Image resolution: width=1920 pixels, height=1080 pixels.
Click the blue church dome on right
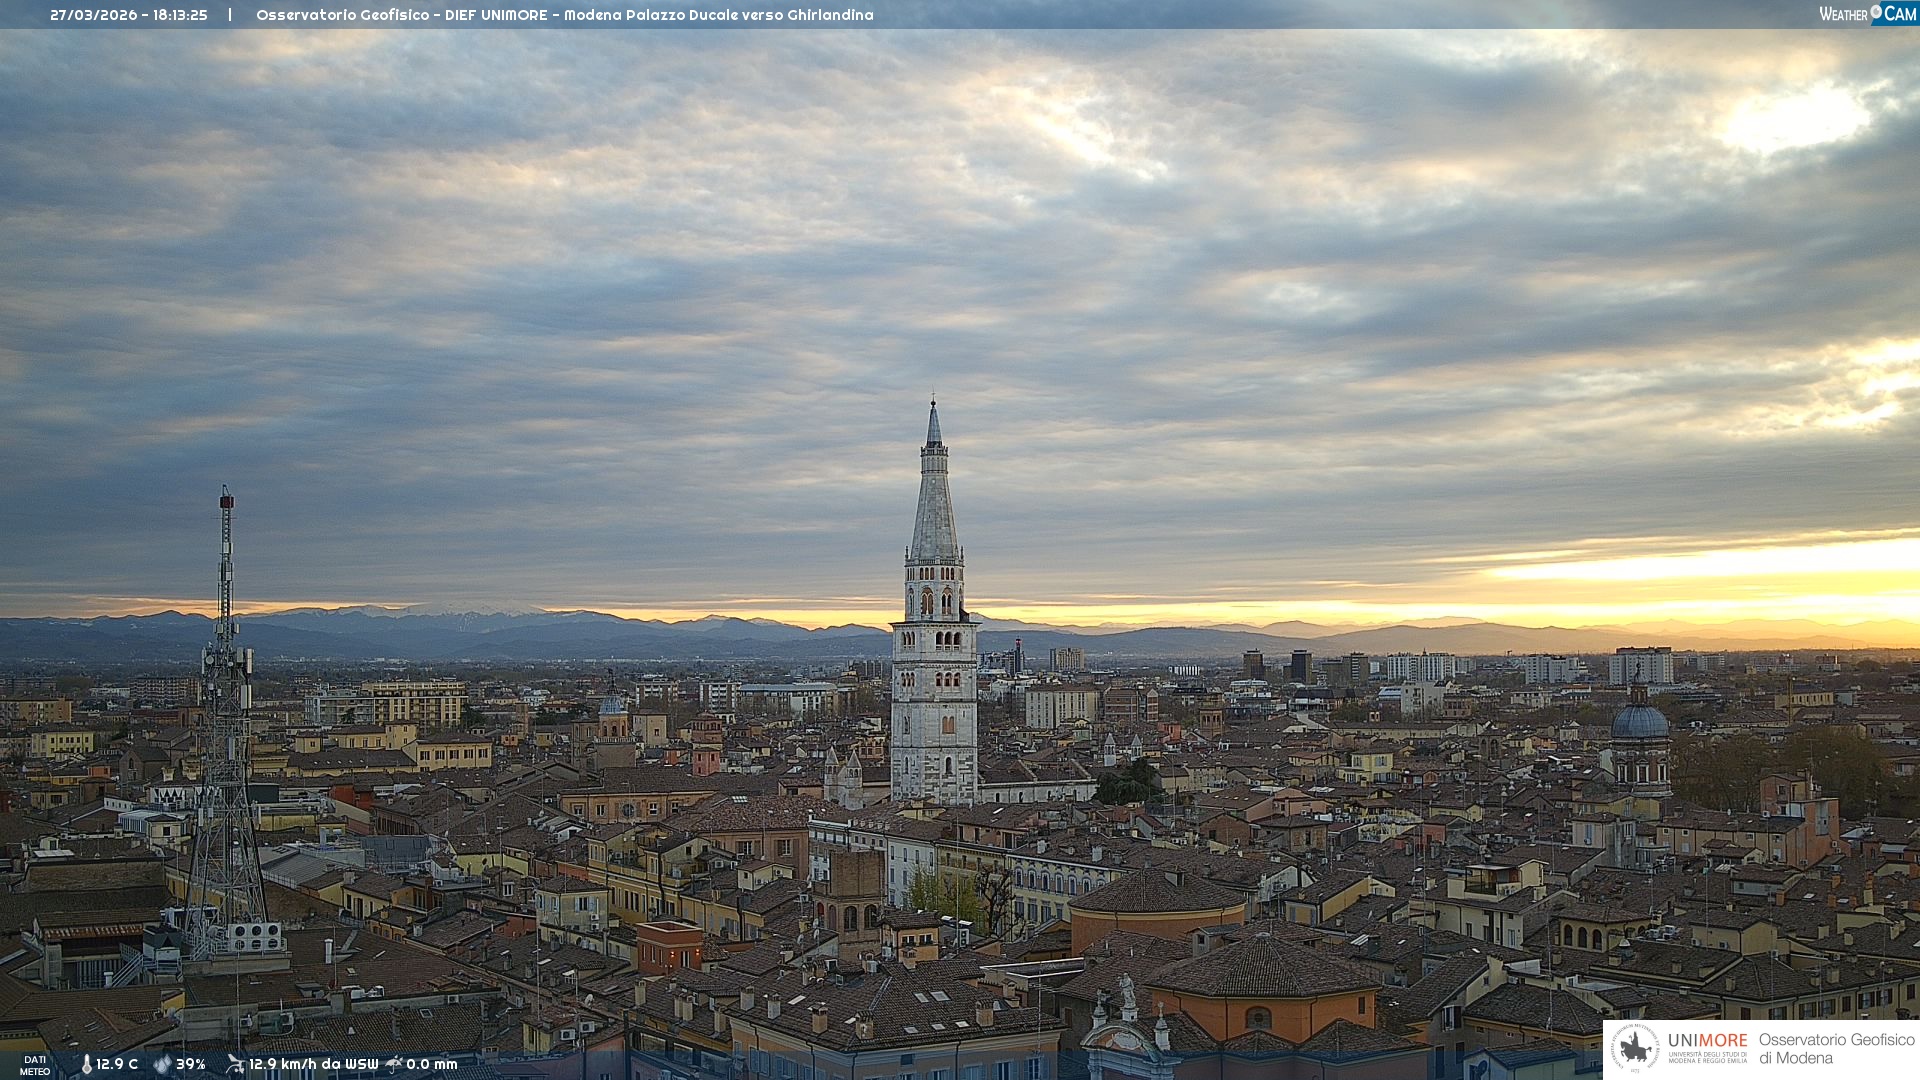(1639, 722)
